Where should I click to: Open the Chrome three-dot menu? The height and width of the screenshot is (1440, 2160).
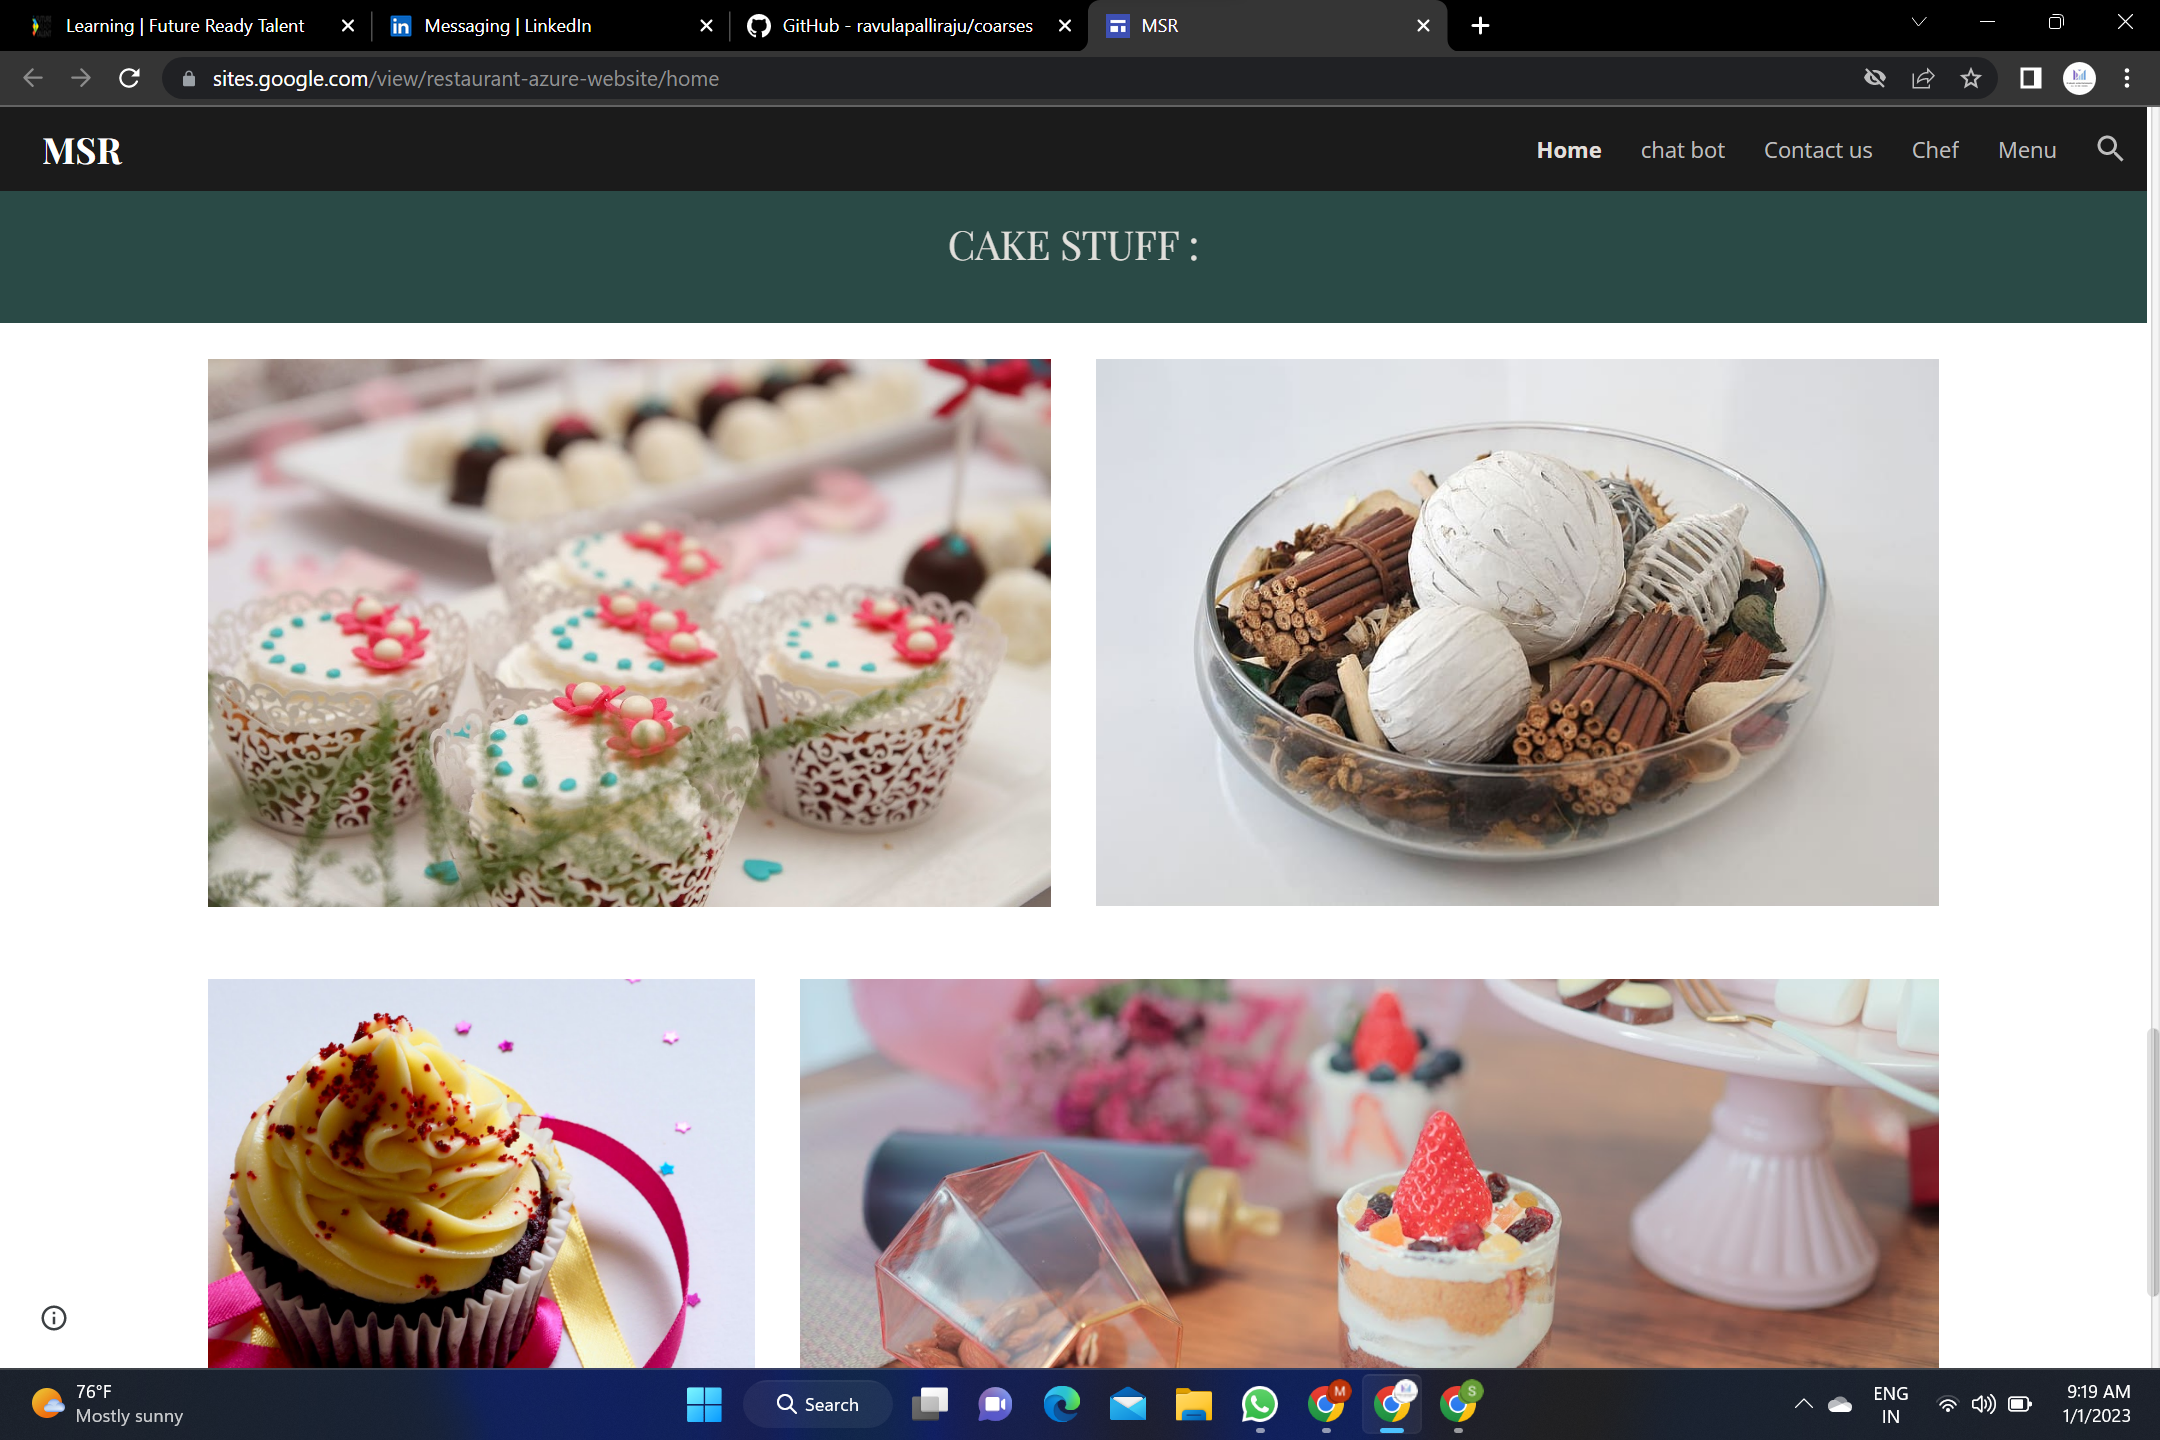coord(2127,78)
